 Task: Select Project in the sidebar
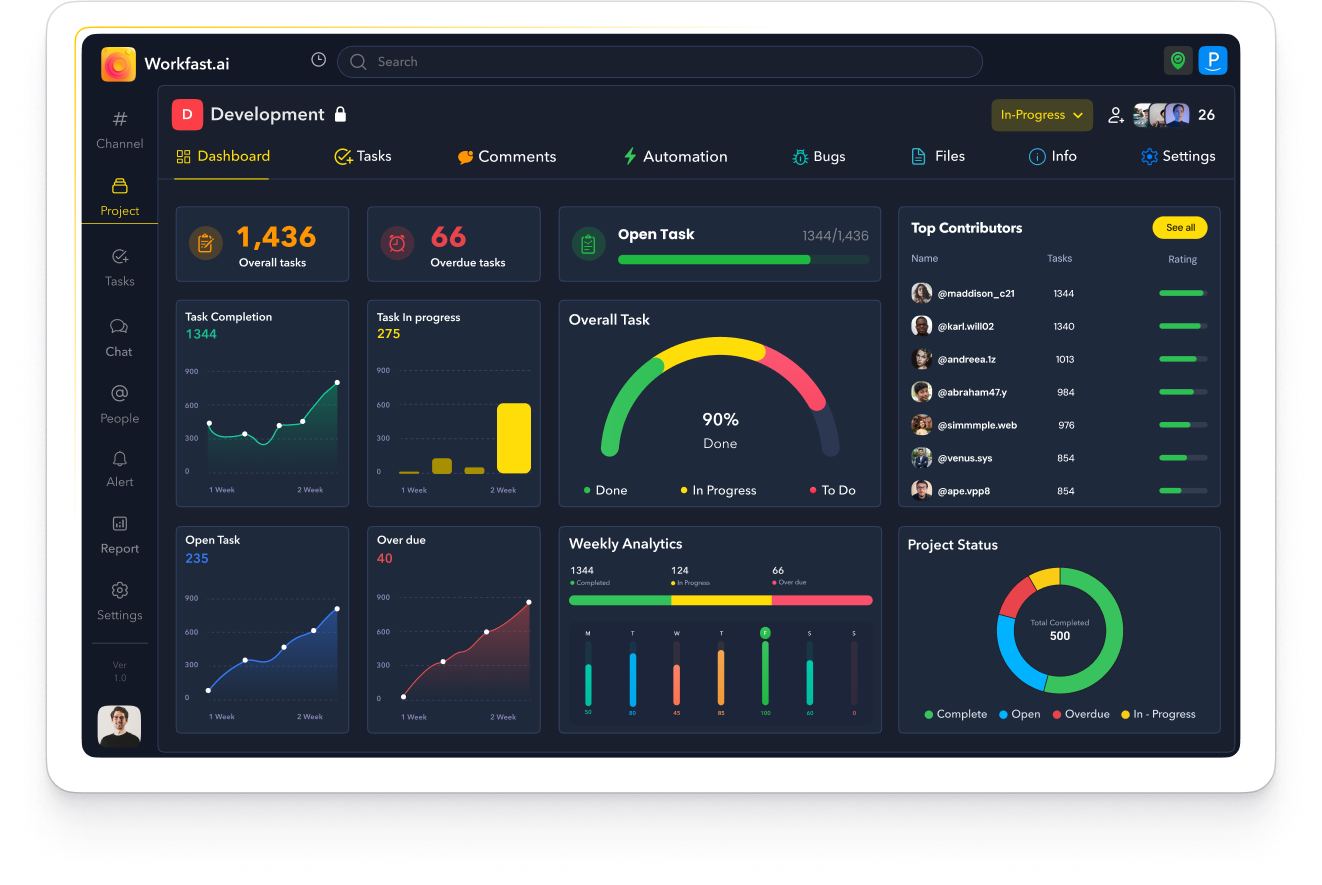click(x=120, y=197)
